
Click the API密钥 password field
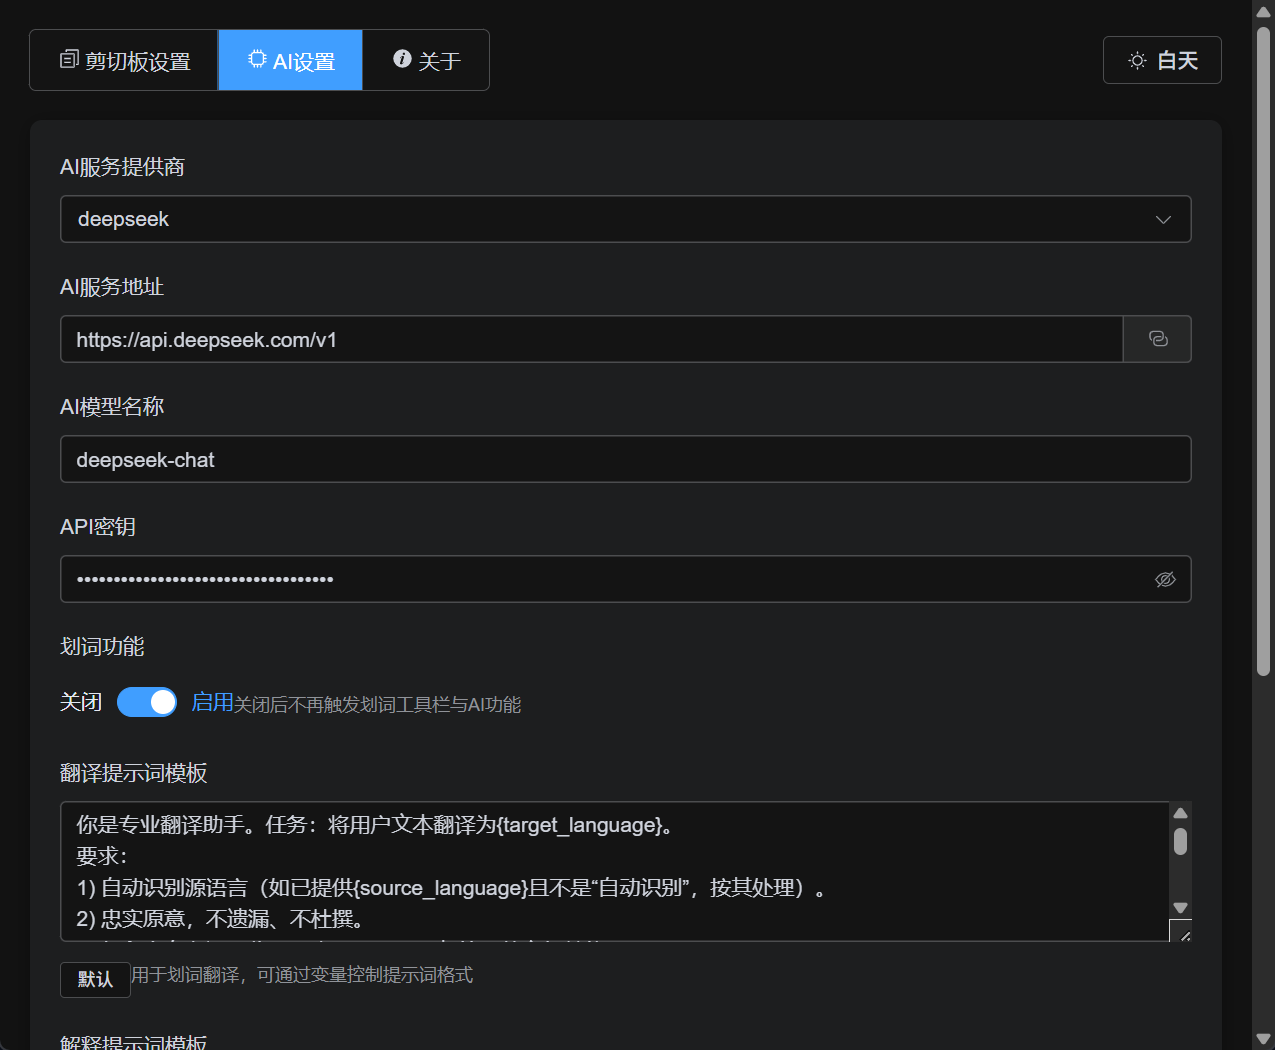[626, 579]
